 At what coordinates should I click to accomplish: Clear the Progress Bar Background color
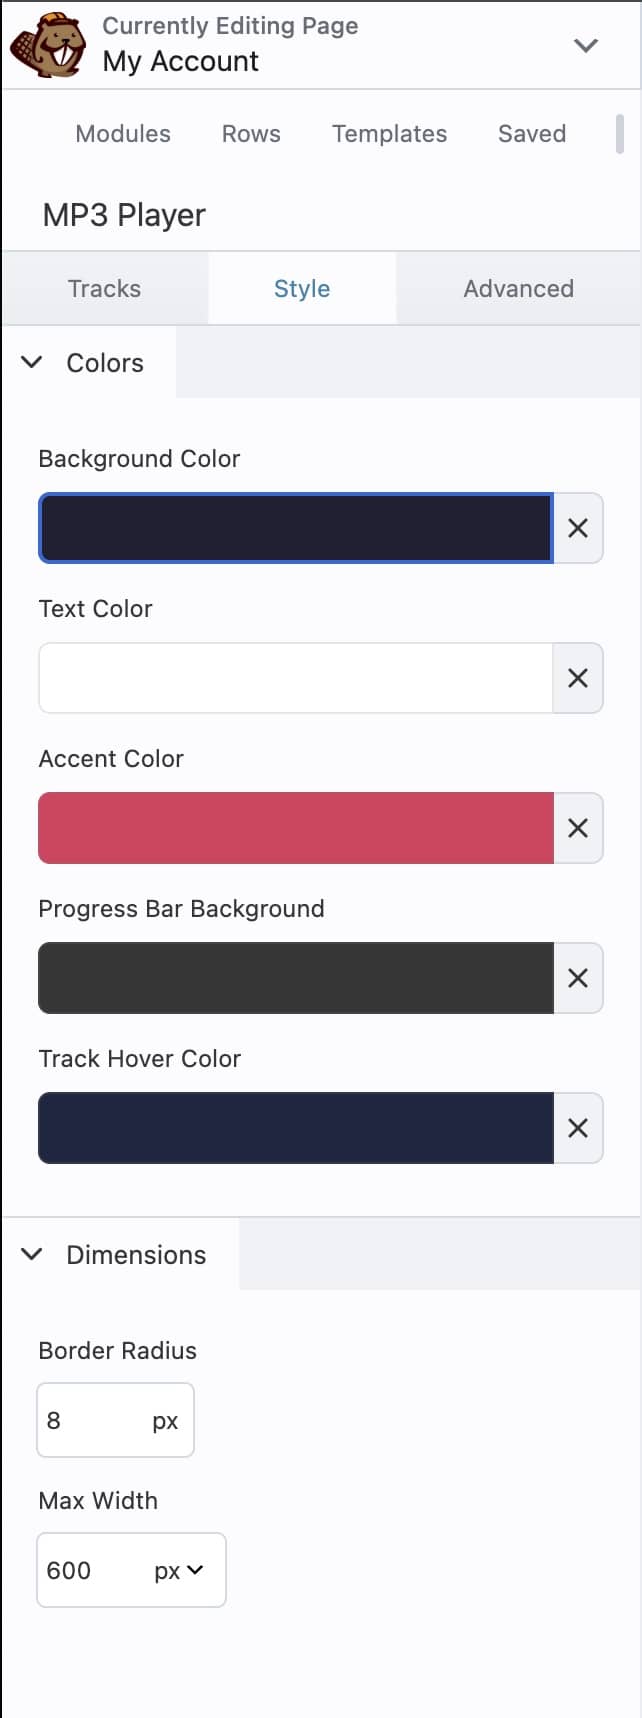(578, 978)
